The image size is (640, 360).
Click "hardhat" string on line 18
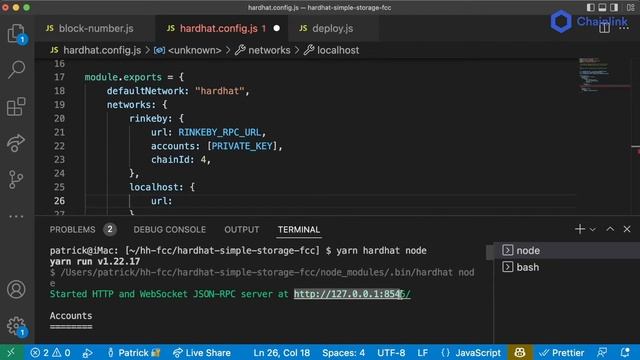[219, 91]
